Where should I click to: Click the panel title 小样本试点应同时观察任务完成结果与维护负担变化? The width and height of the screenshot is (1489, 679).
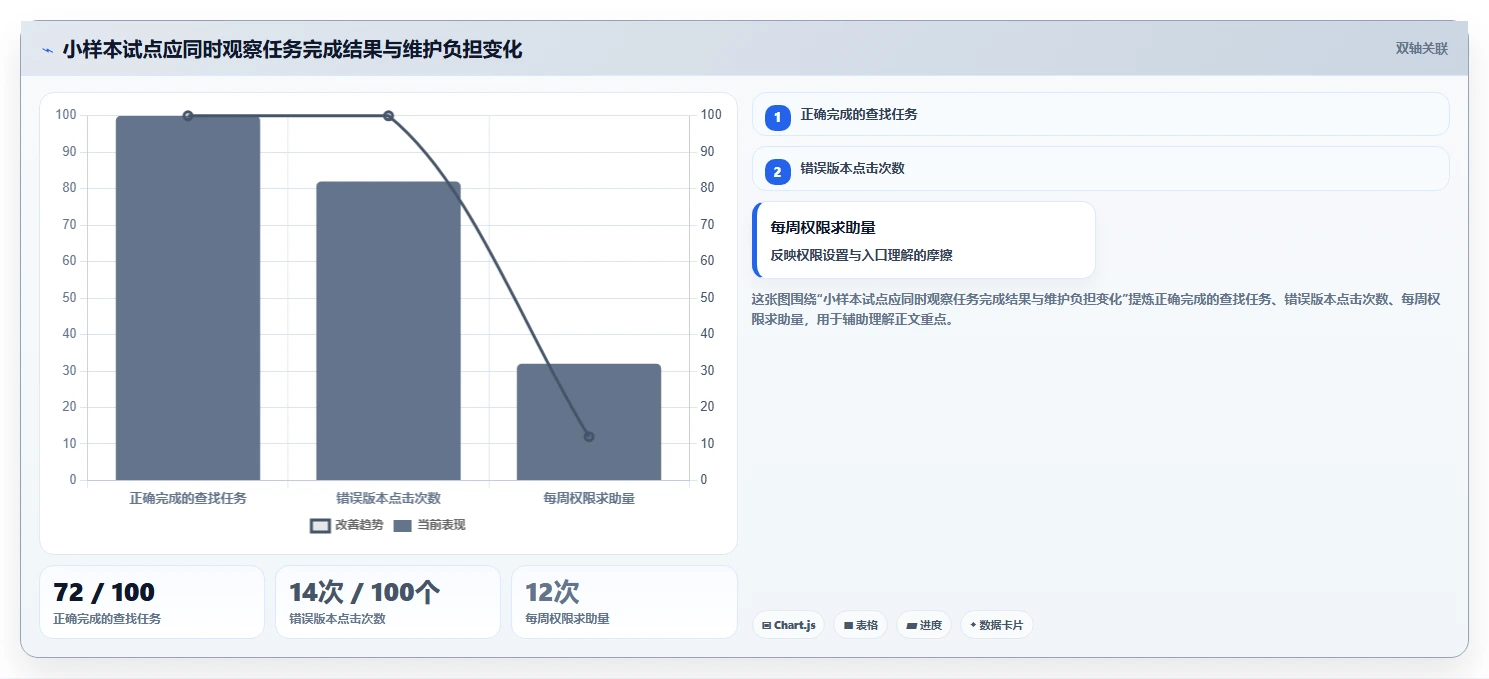[292, 49]
